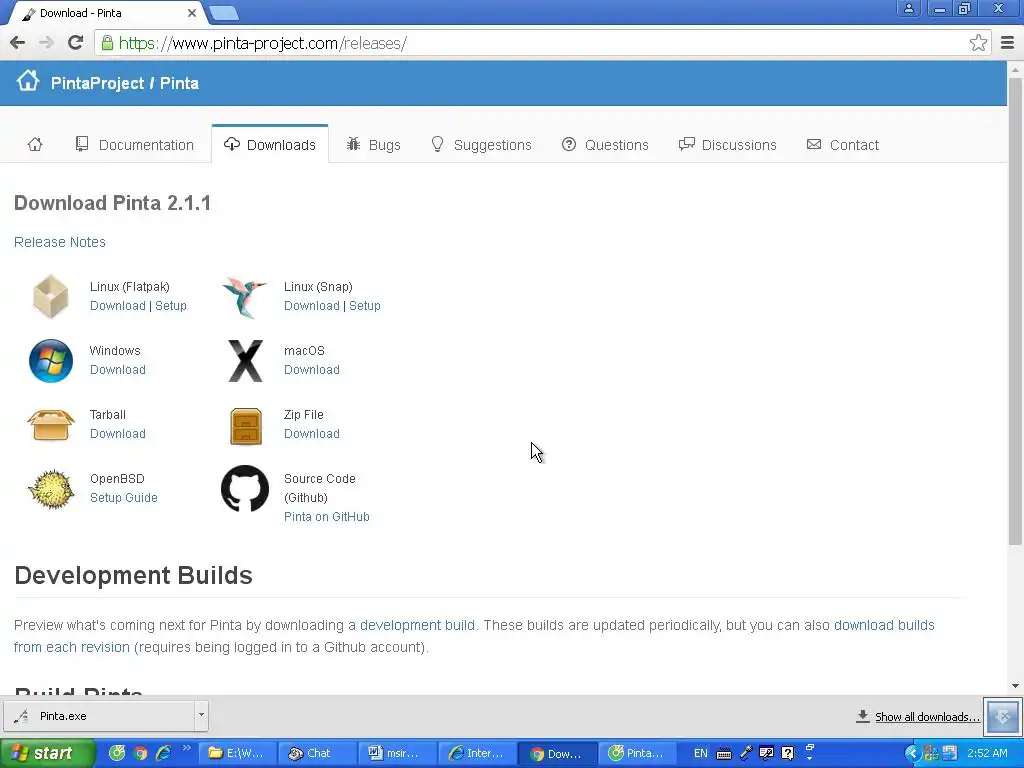The image size is (1024, 768).
Task: Click the Zip File Download link
Action: (x=312, y=434)
